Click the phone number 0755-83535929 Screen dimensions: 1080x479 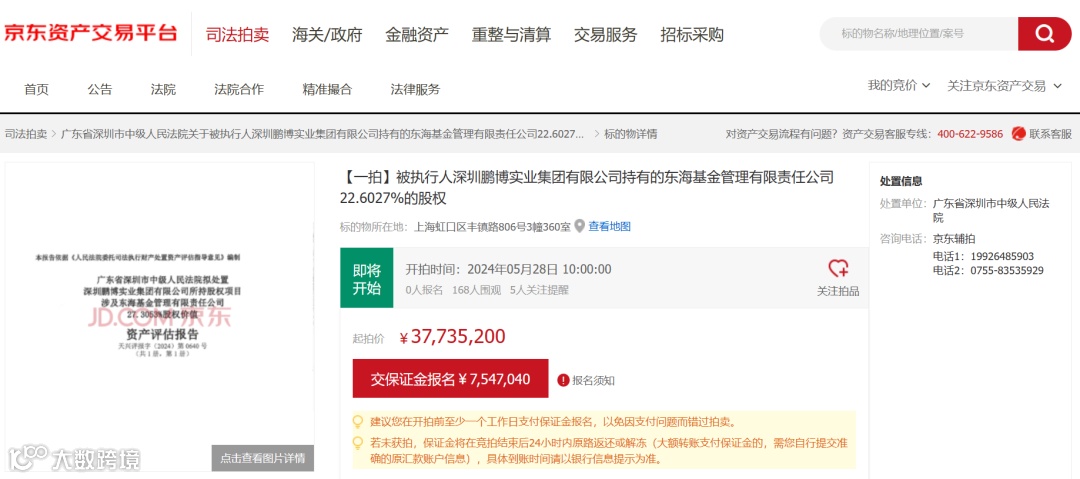click(1007, 270)
